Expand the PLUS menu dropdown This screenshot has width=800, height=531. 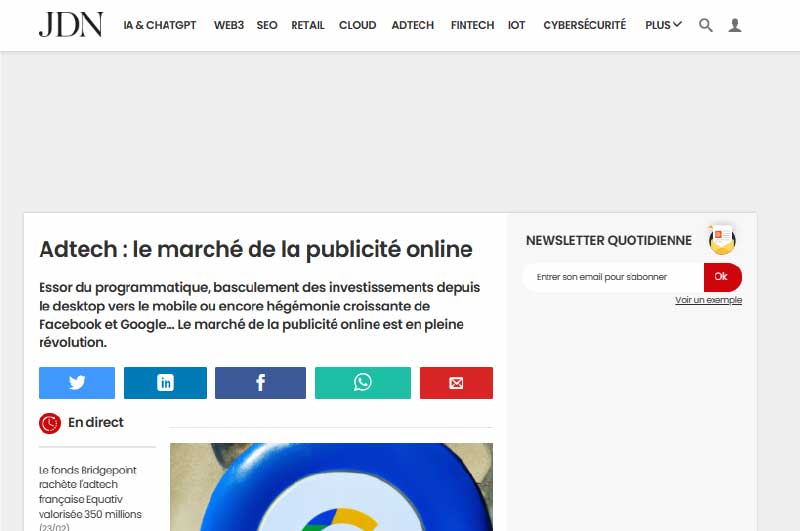pos(663,25)
